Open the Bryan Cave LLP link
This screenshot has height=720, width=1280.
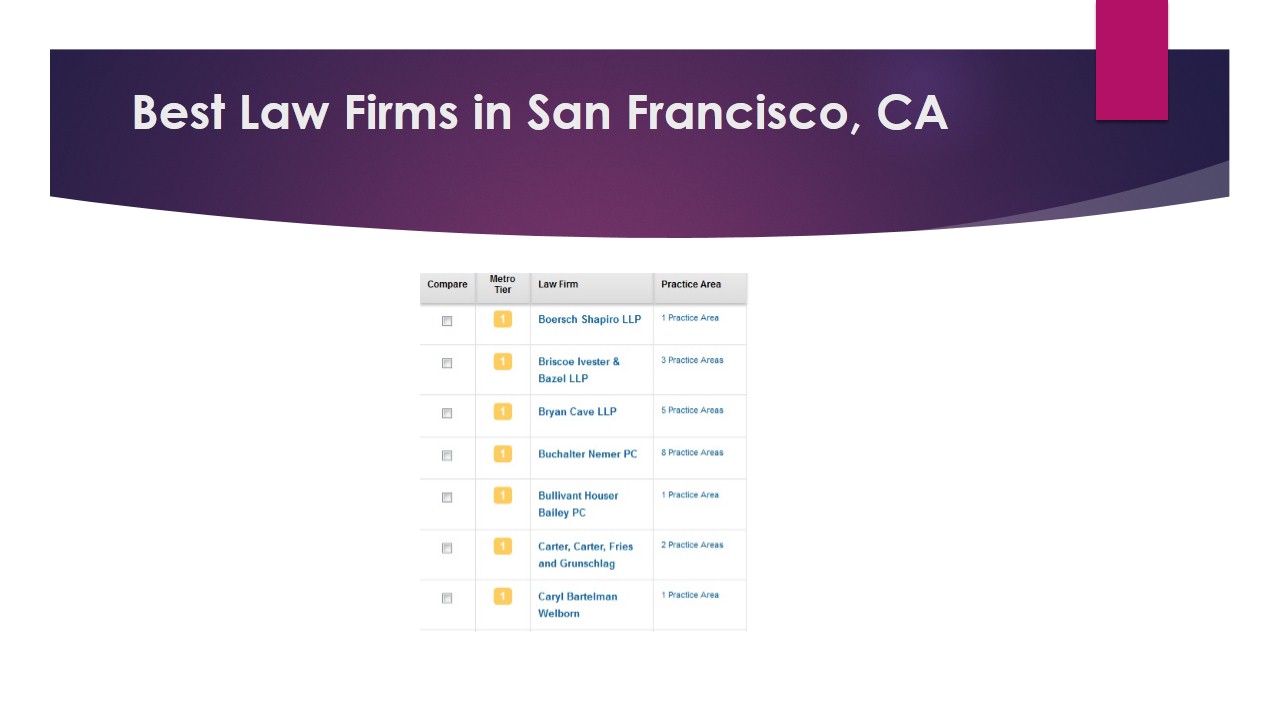pos(577,411)
